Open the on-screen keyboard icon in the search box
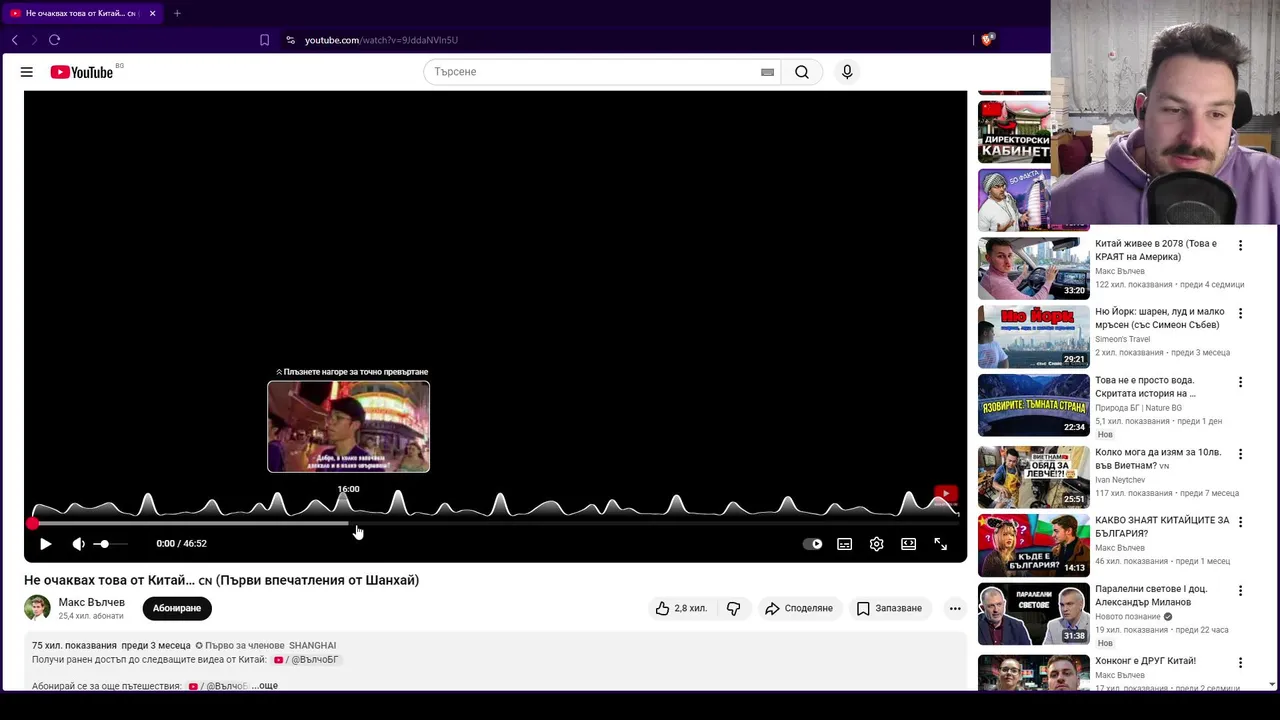1280x720 pixels. pos(767,72)
